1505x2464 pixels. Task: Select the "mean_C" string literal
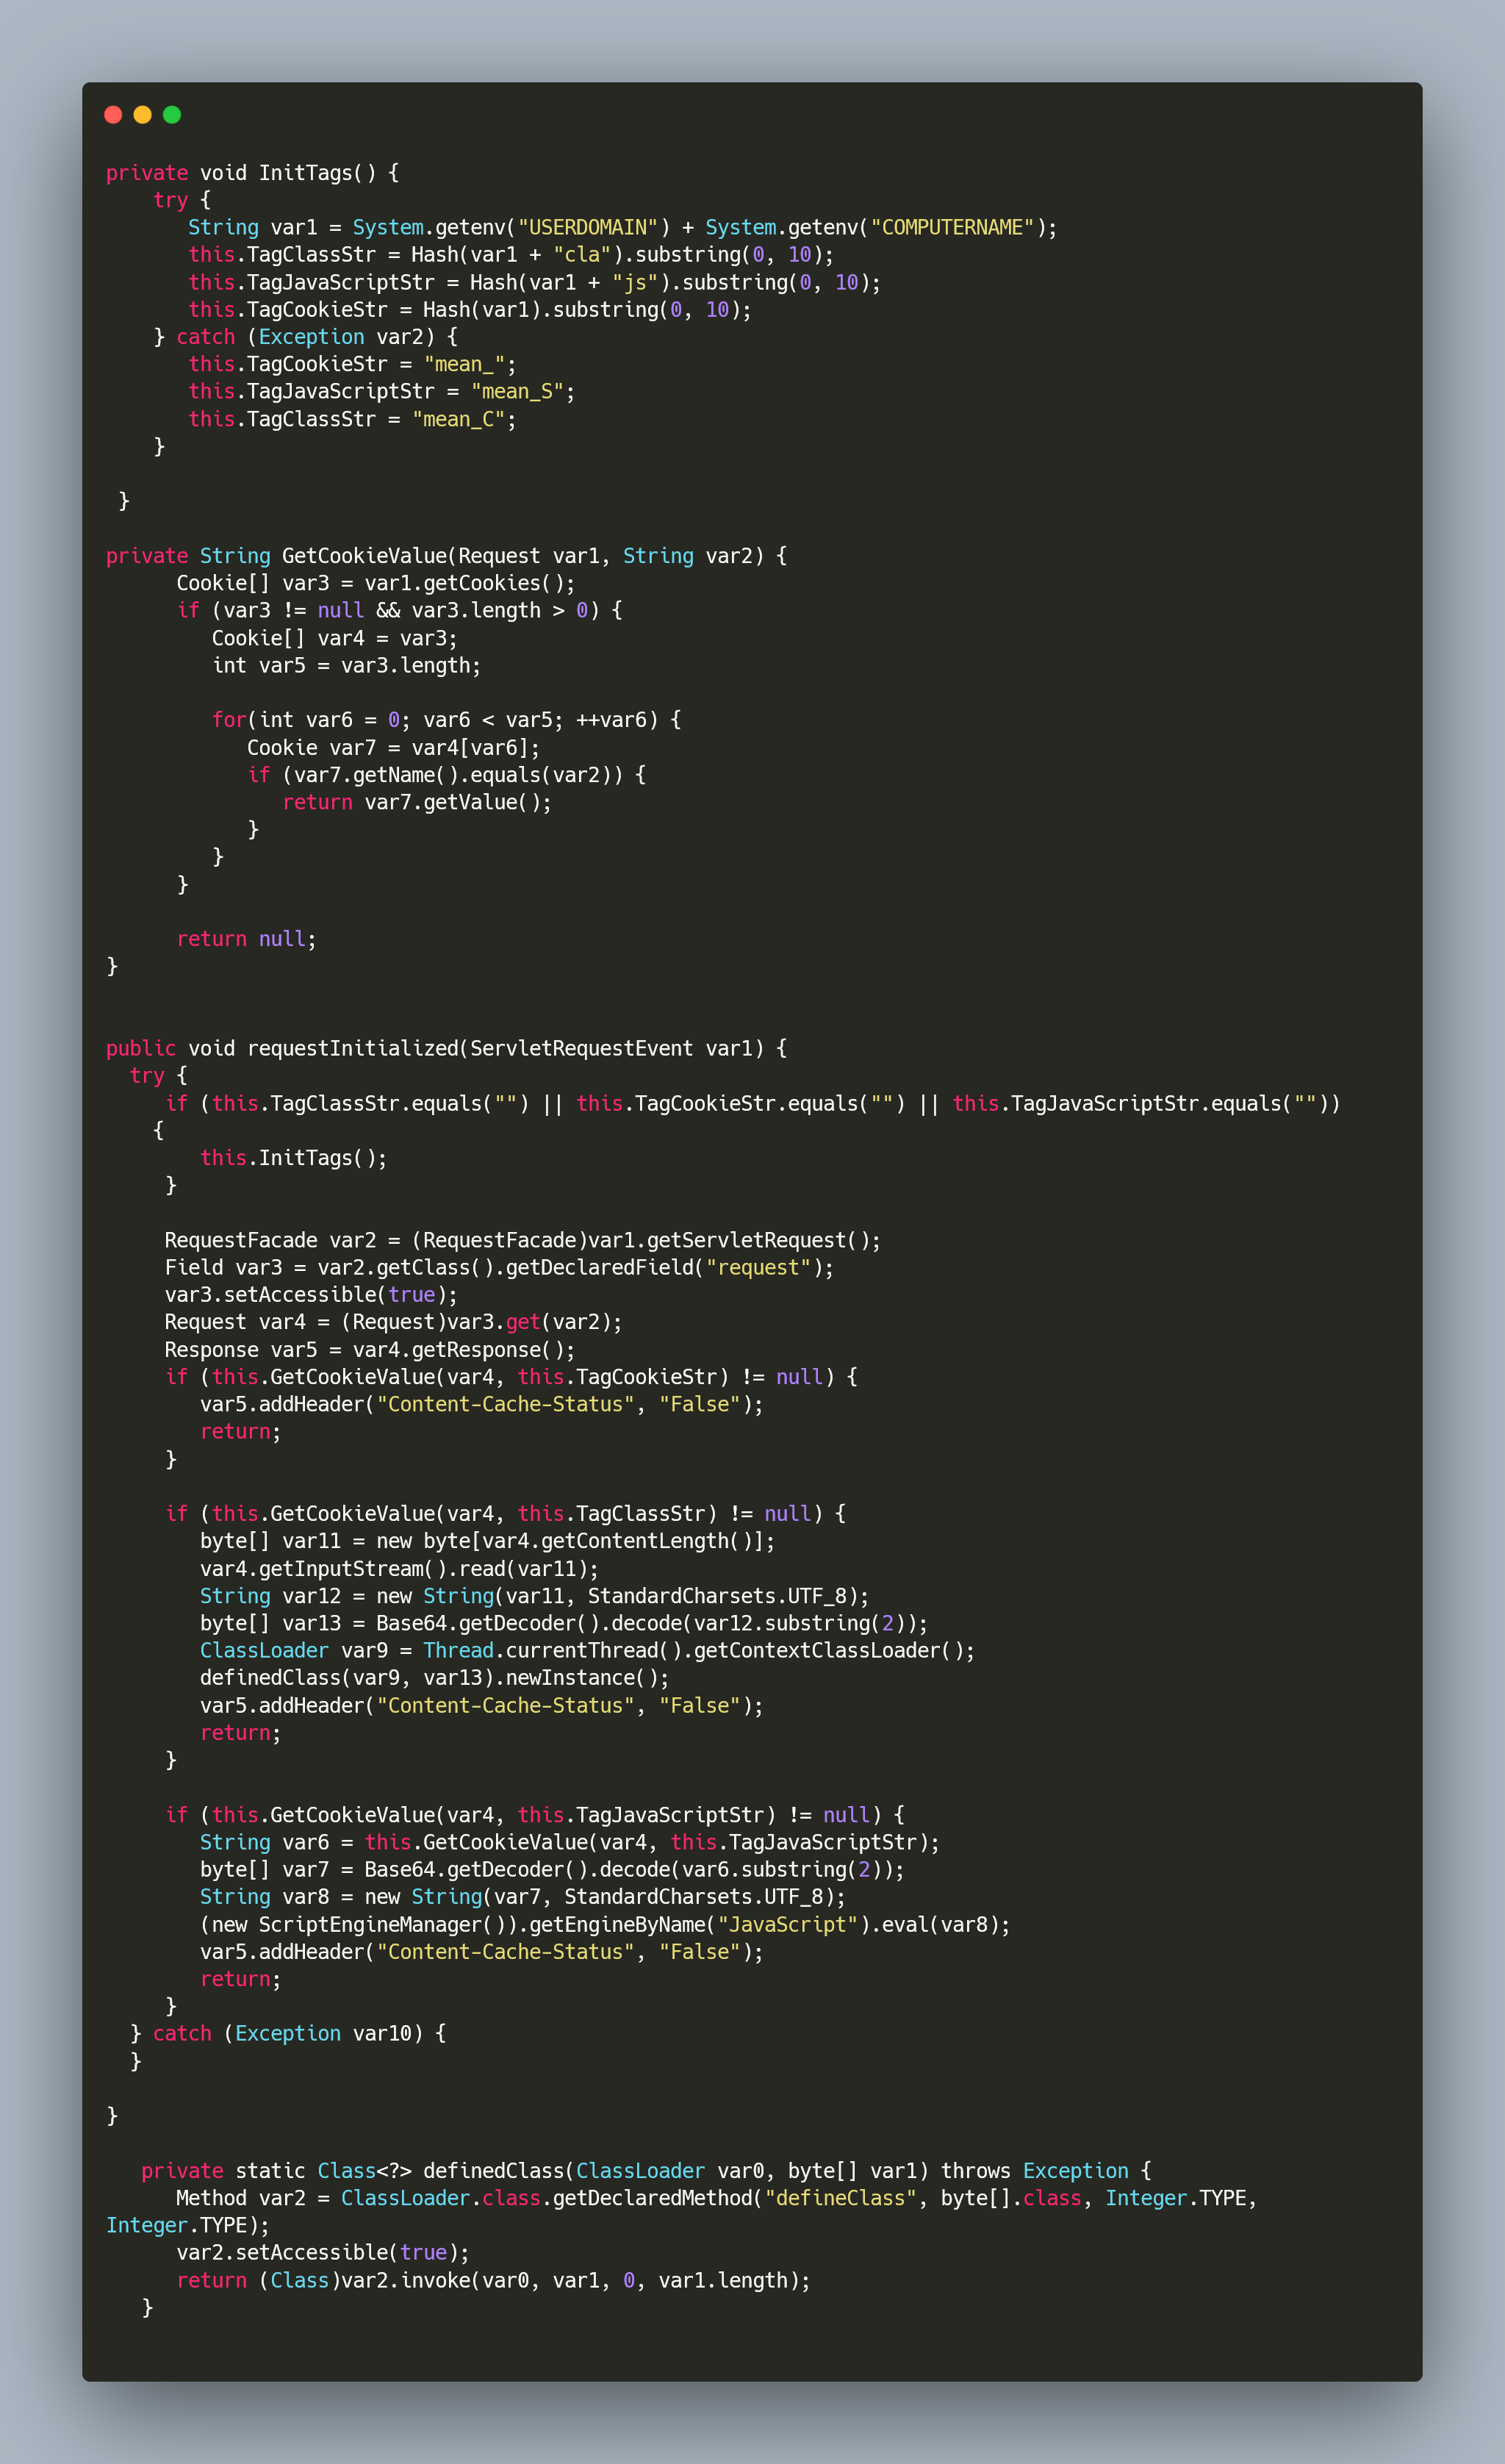point(458,419)
